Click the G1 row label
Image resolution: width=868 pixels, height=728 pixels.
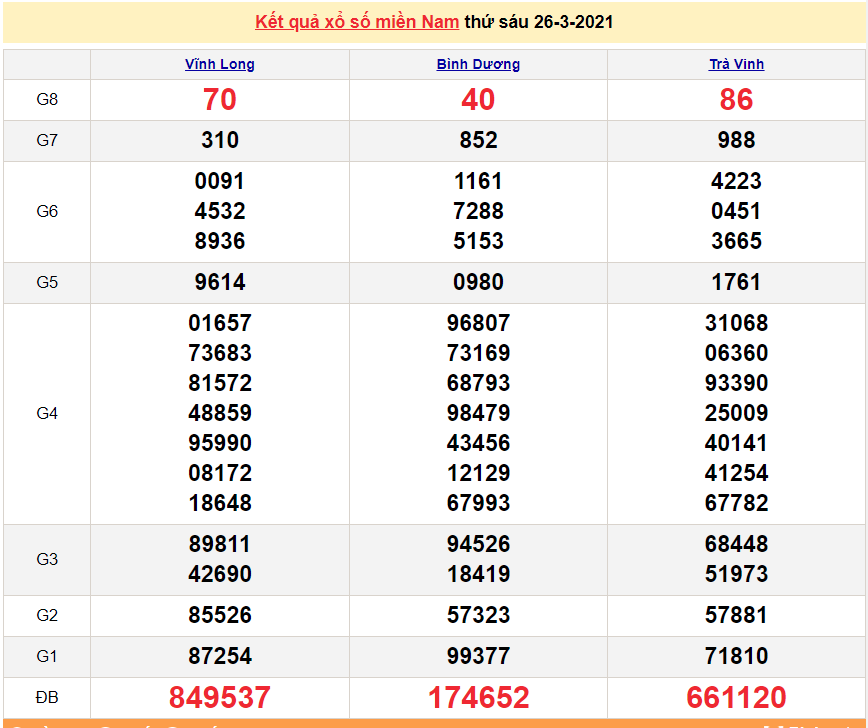(47, 656)
